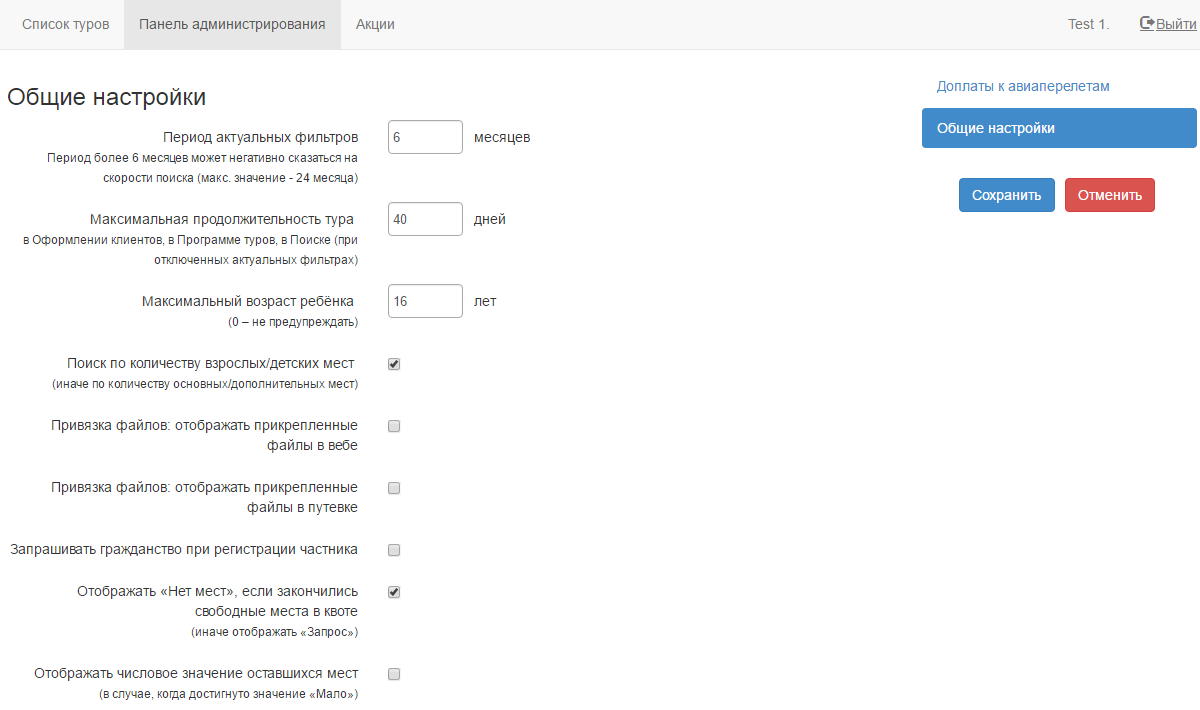Viewport: 1200px width, 710px height.
Task: Open the Список туров tab
Action: pyautogui.click(x=66, y=24)
